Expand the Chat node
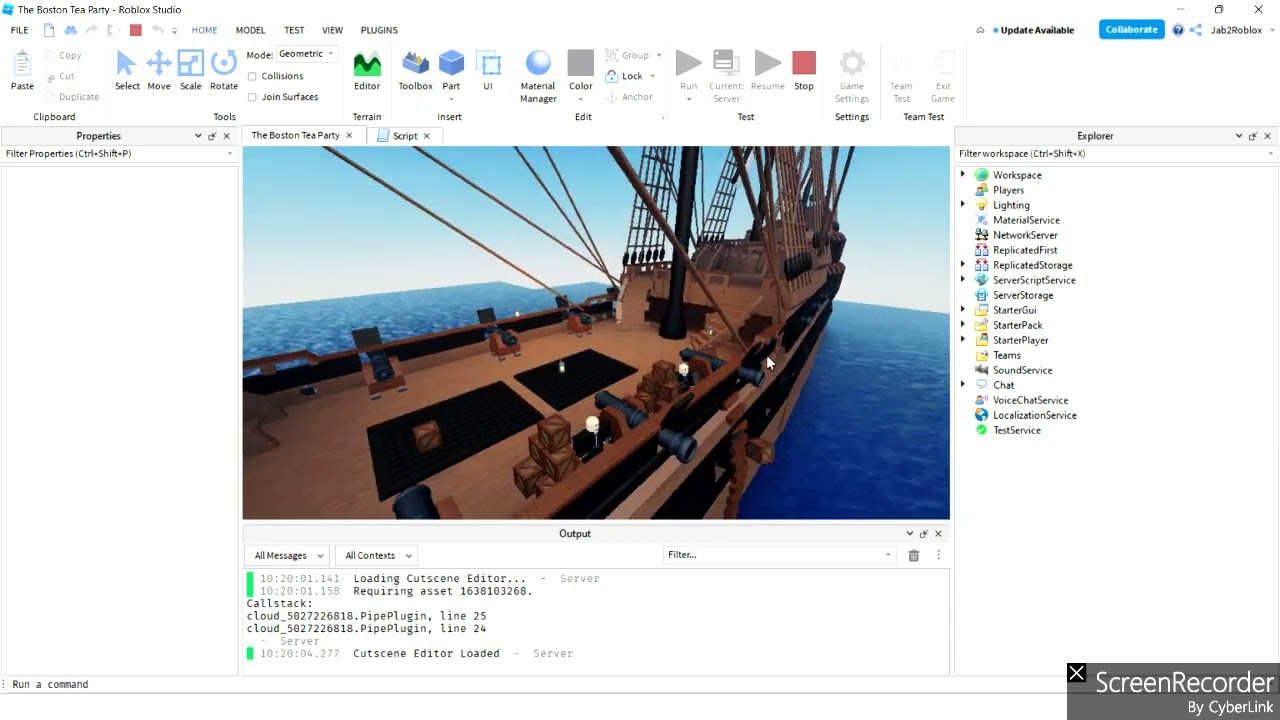This screenshot has height=720, width=1280. [963, 385]
